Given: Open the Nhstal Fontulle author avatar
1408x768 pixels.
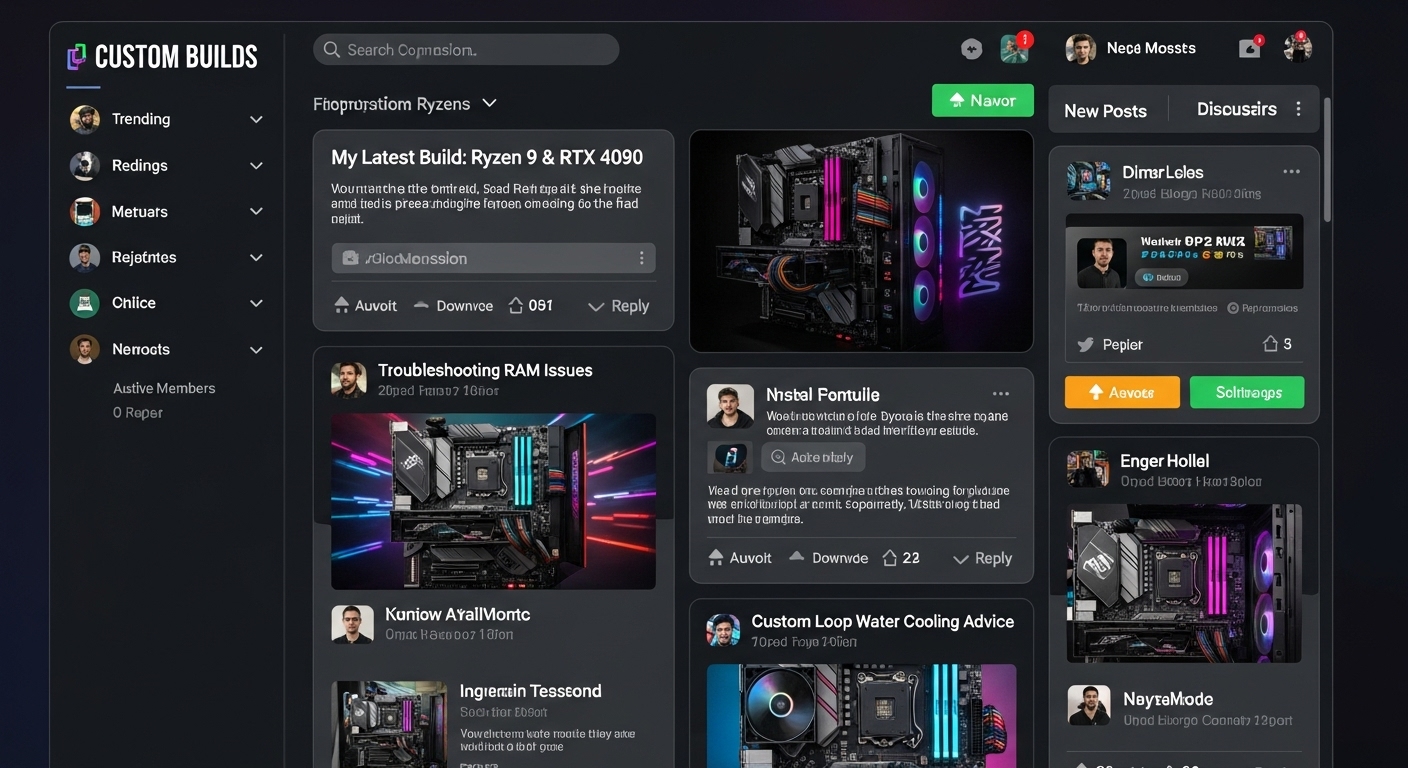Looking at the screenshot, I should tap(730, 406).
